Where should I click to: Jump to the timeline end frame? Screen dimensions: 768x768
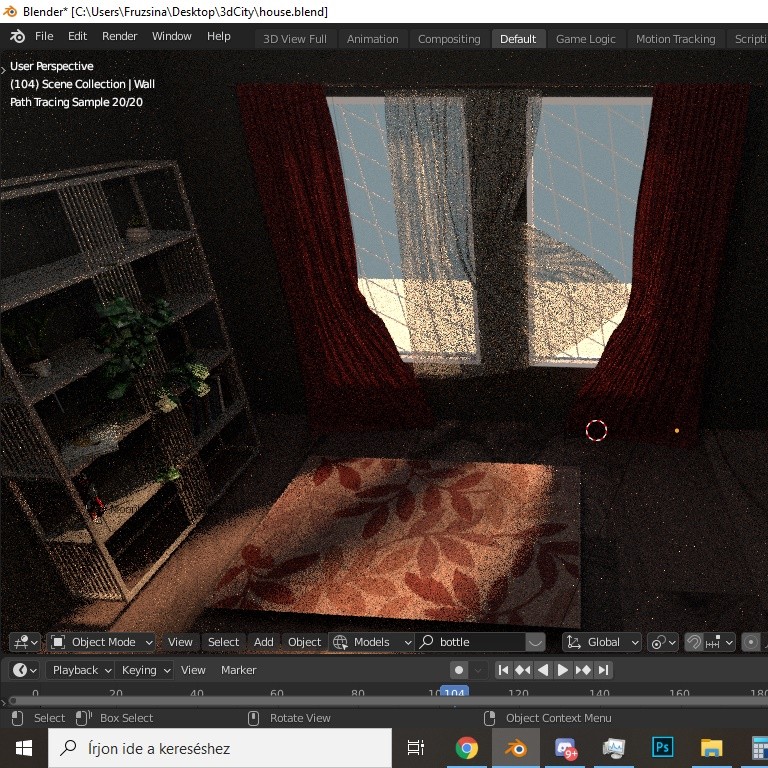603,670
